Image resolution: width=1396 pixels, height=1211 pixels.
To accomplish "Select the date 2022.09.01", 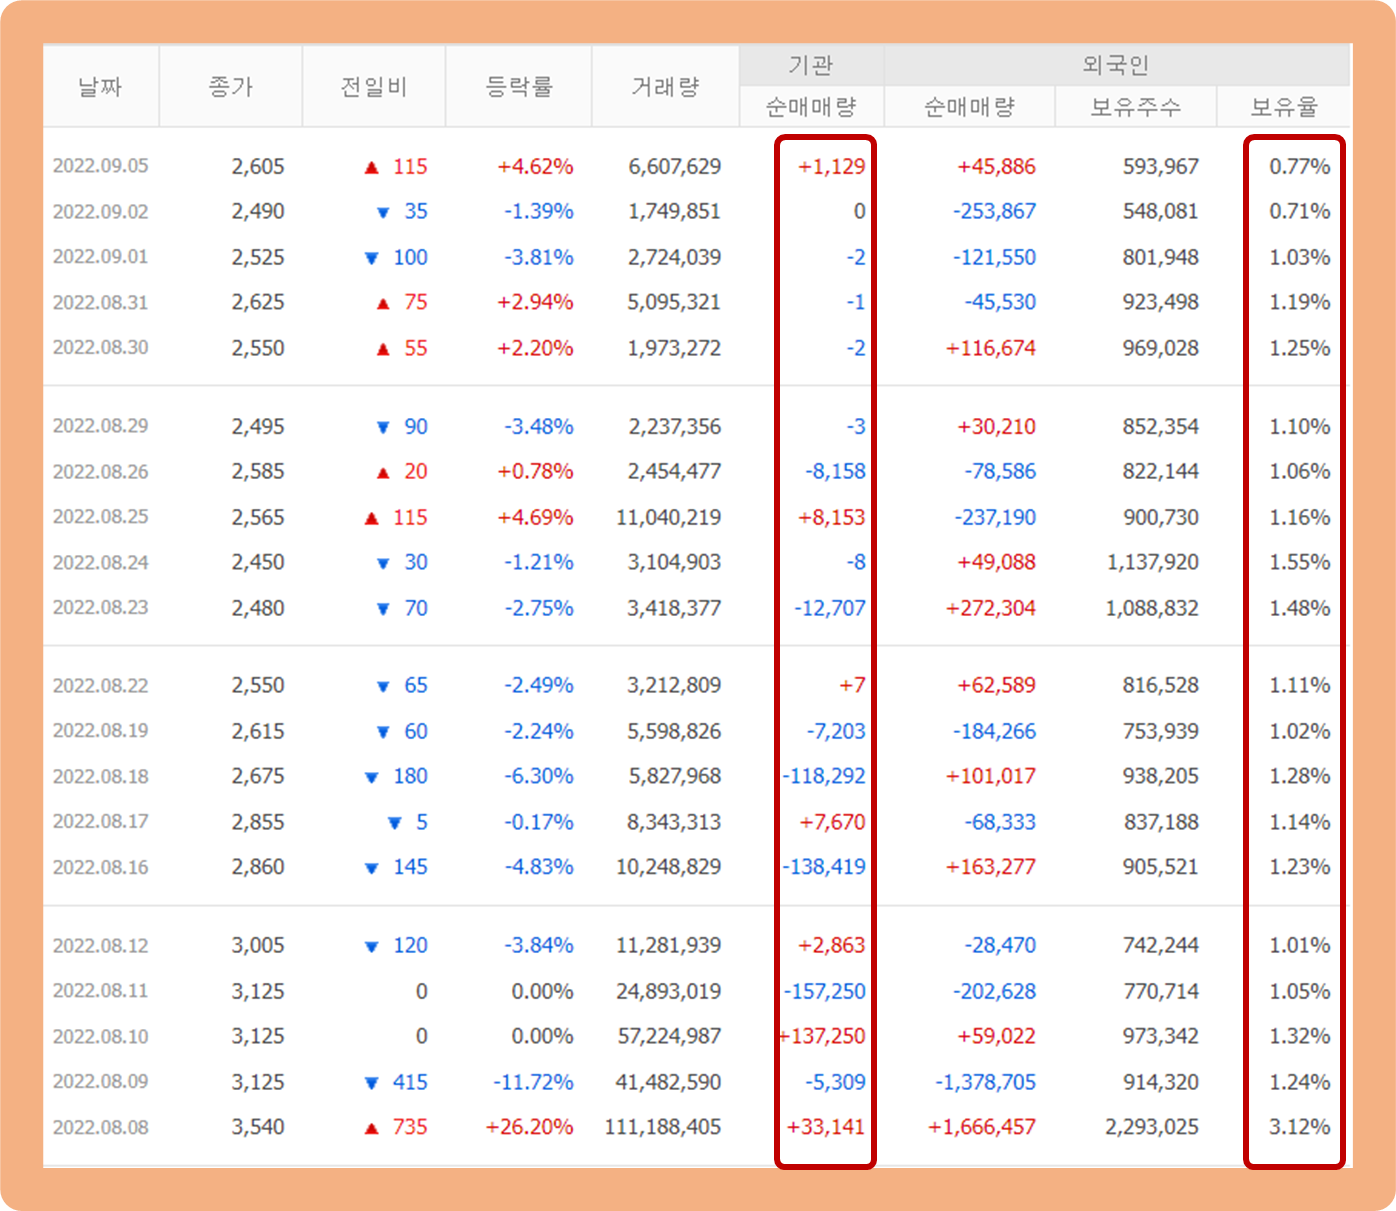I will (x=100, y=257).
